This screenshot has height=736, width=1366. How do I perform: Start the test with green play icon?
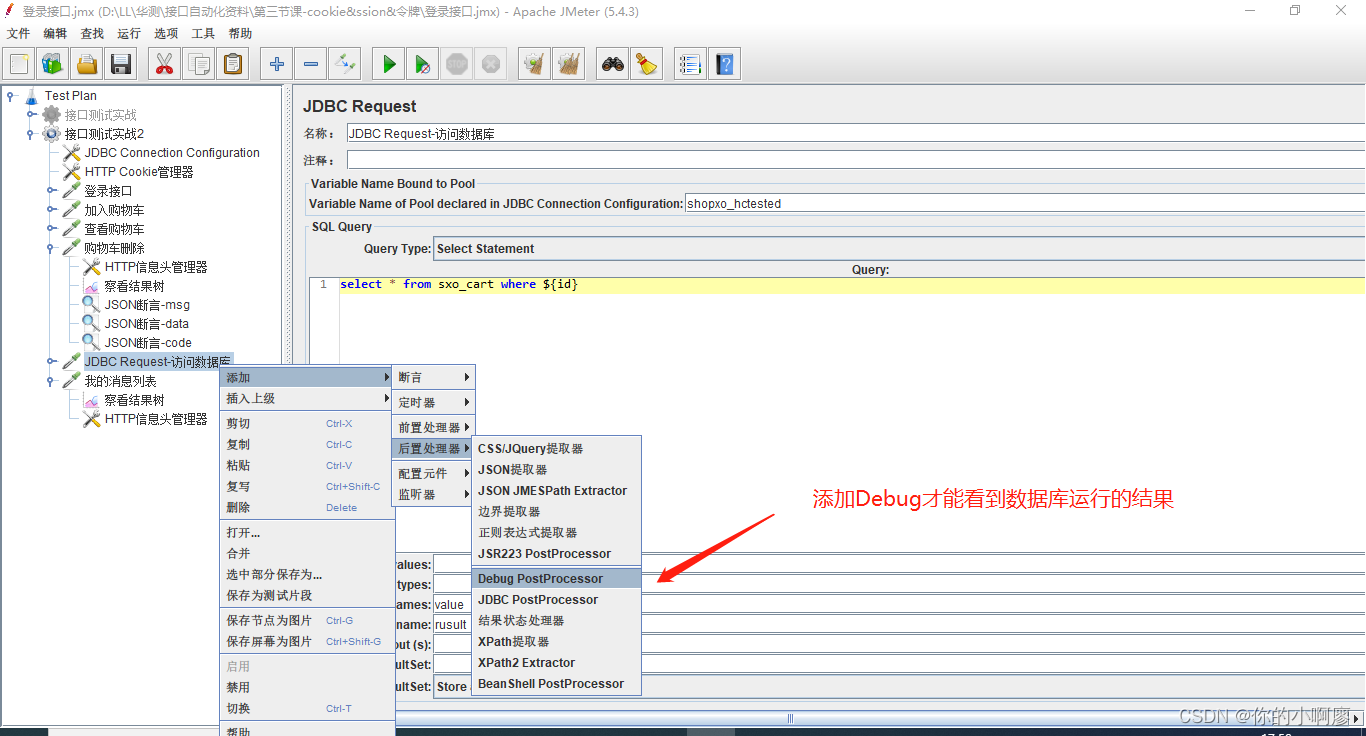click(389, 64)
